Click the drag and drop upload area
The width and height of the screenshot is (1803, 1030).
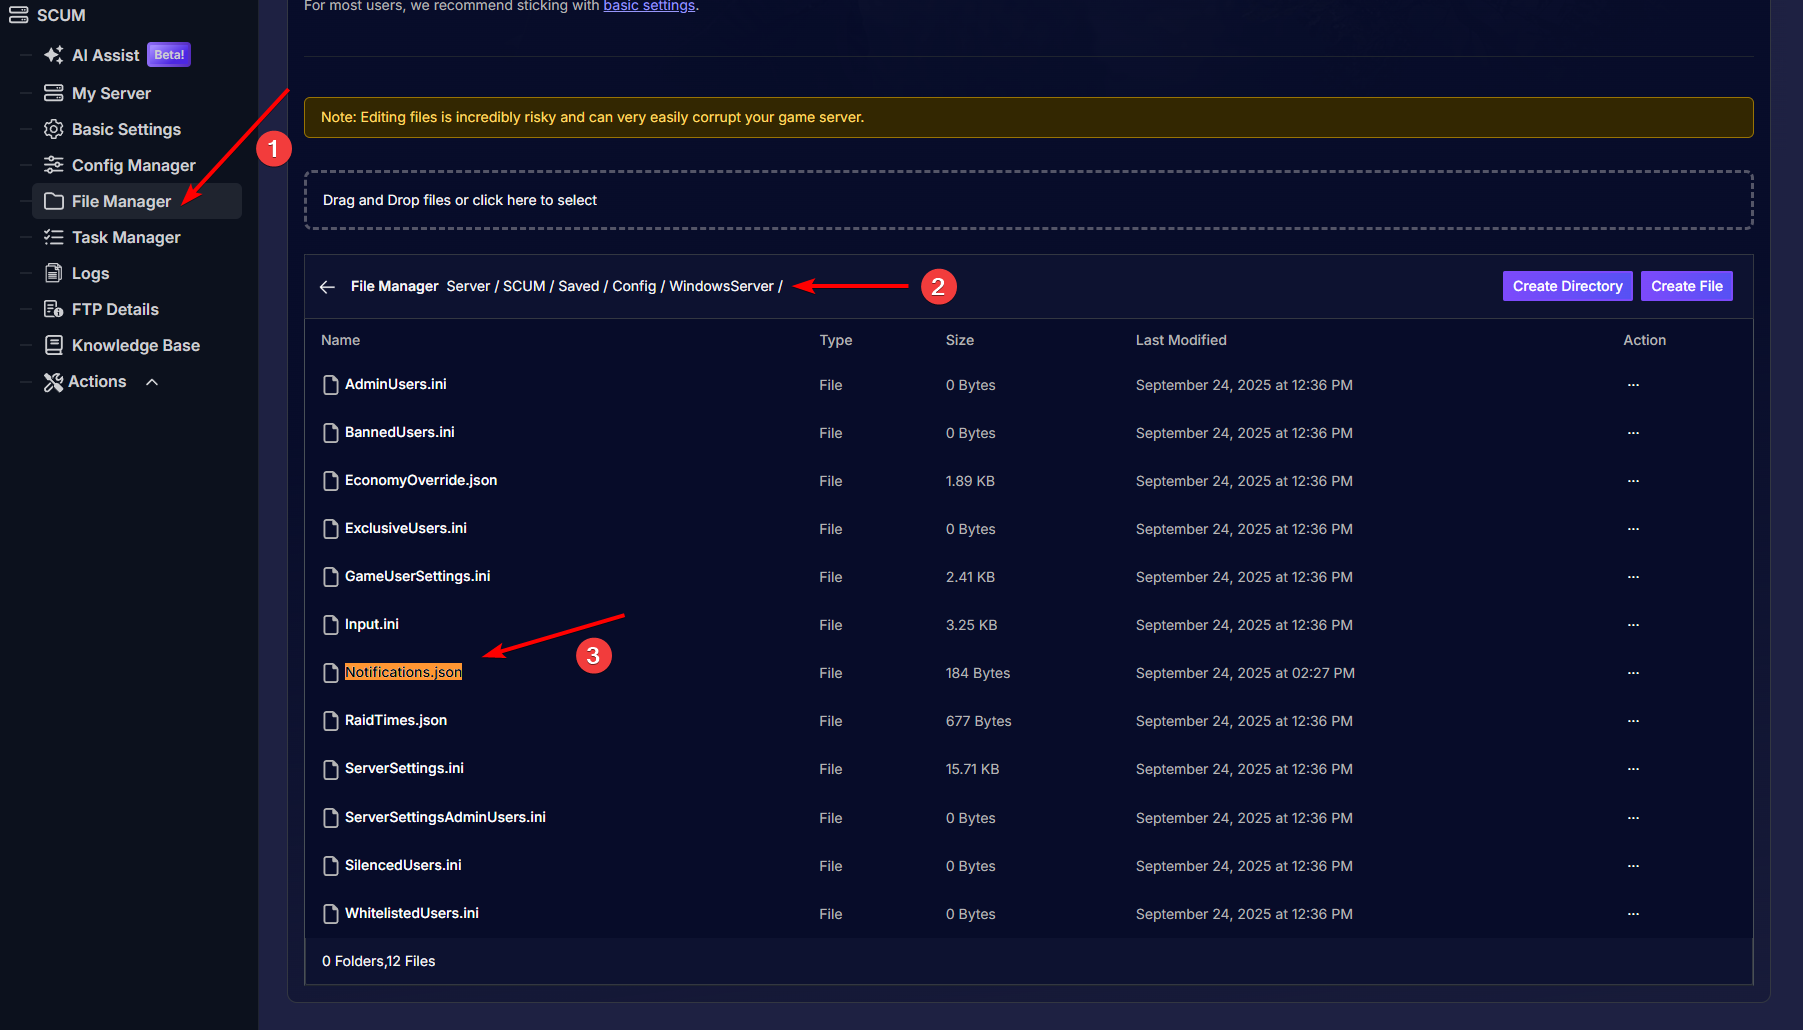pyautogui.click(x=1028, y=200)
